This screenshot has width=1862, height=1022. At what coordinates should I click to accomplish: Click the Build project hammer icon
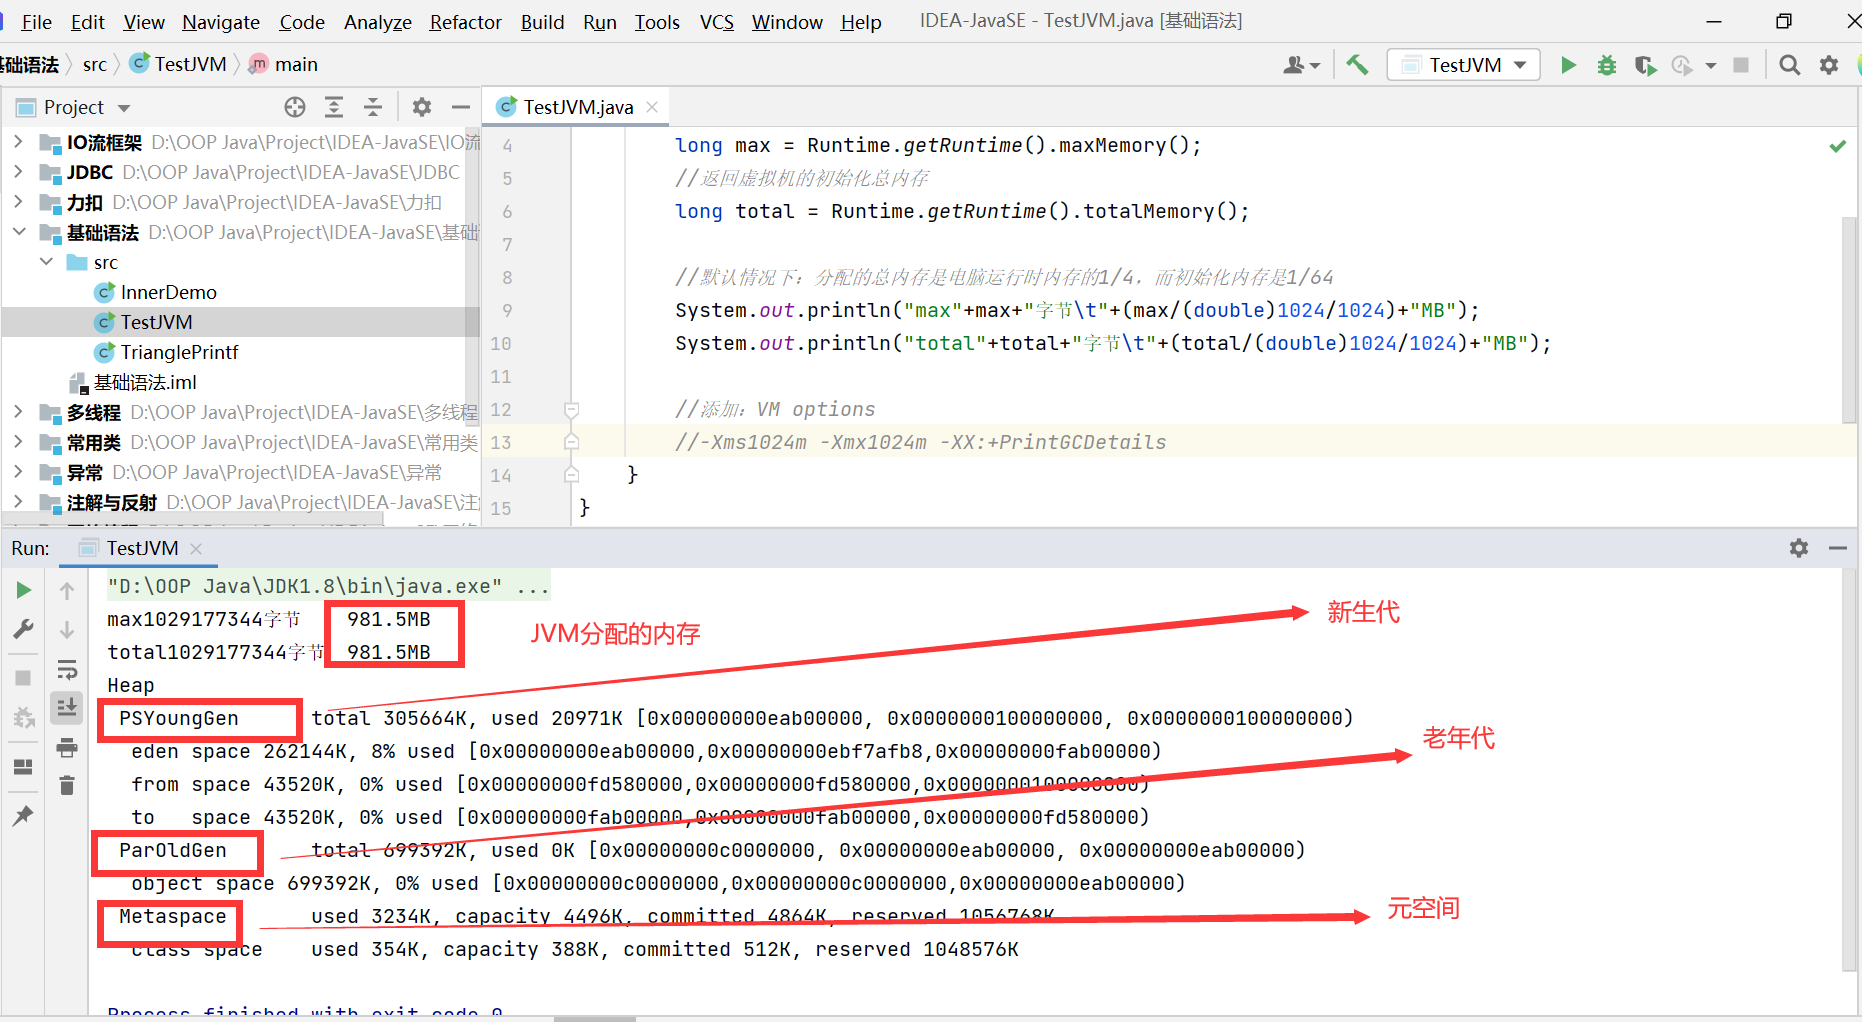(x=1357, y=65)
